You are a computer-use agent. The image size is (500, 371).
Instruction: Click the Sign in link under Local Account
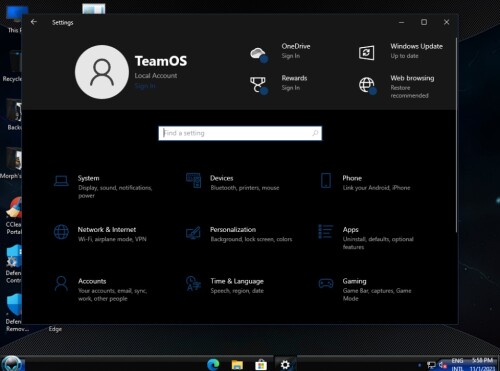[145, 86]
